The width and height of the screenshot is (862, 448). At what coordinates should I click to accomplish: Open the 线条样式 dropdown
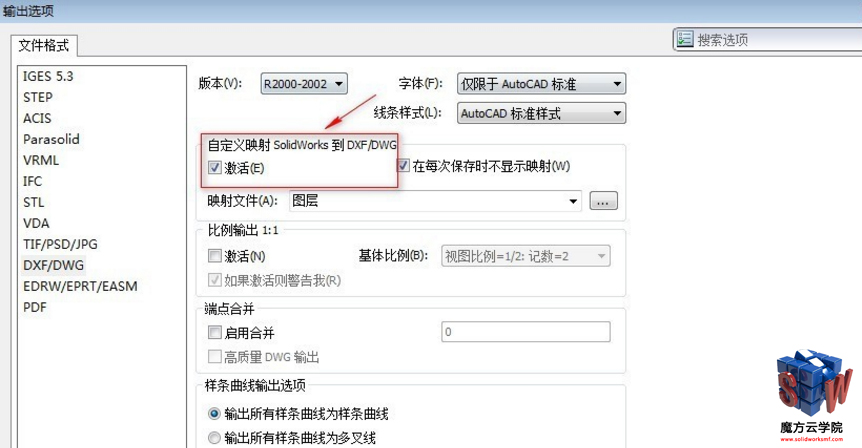click(x=541, y=113)
